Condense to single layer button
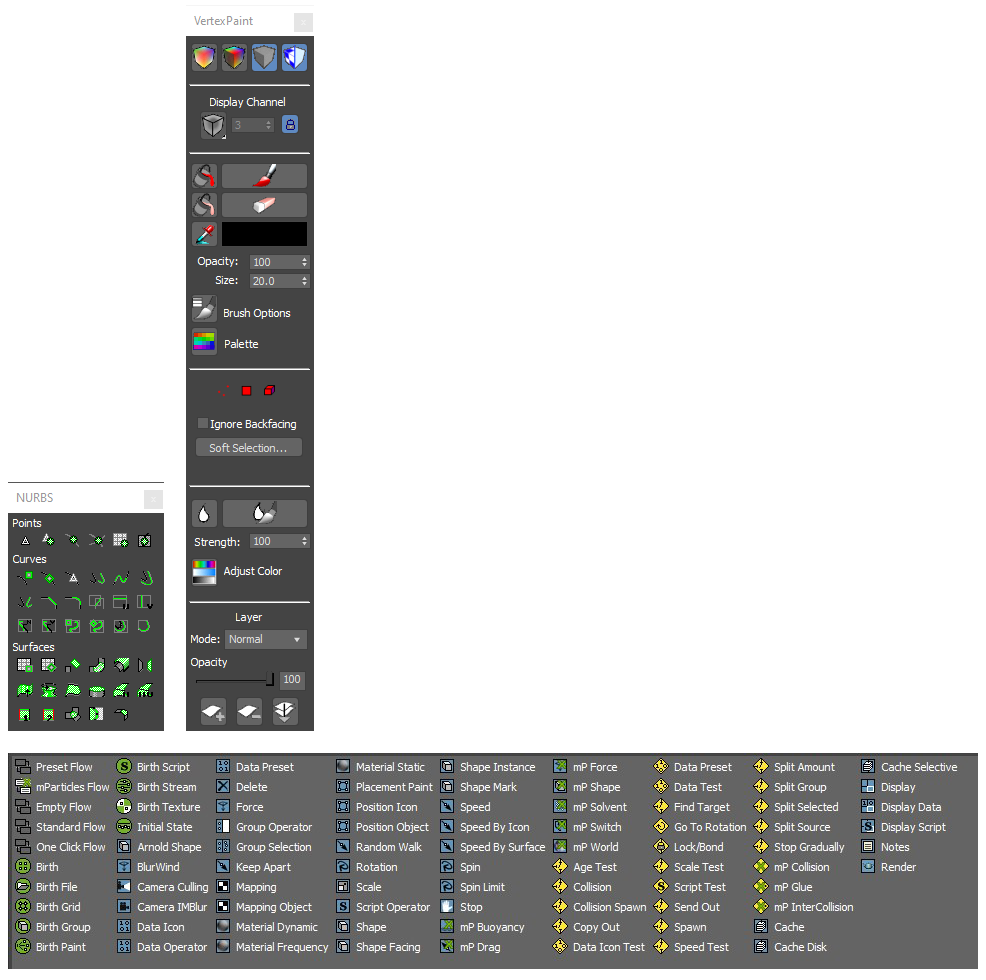The width and height of the screenshot is (986, 980). (284, 711)
